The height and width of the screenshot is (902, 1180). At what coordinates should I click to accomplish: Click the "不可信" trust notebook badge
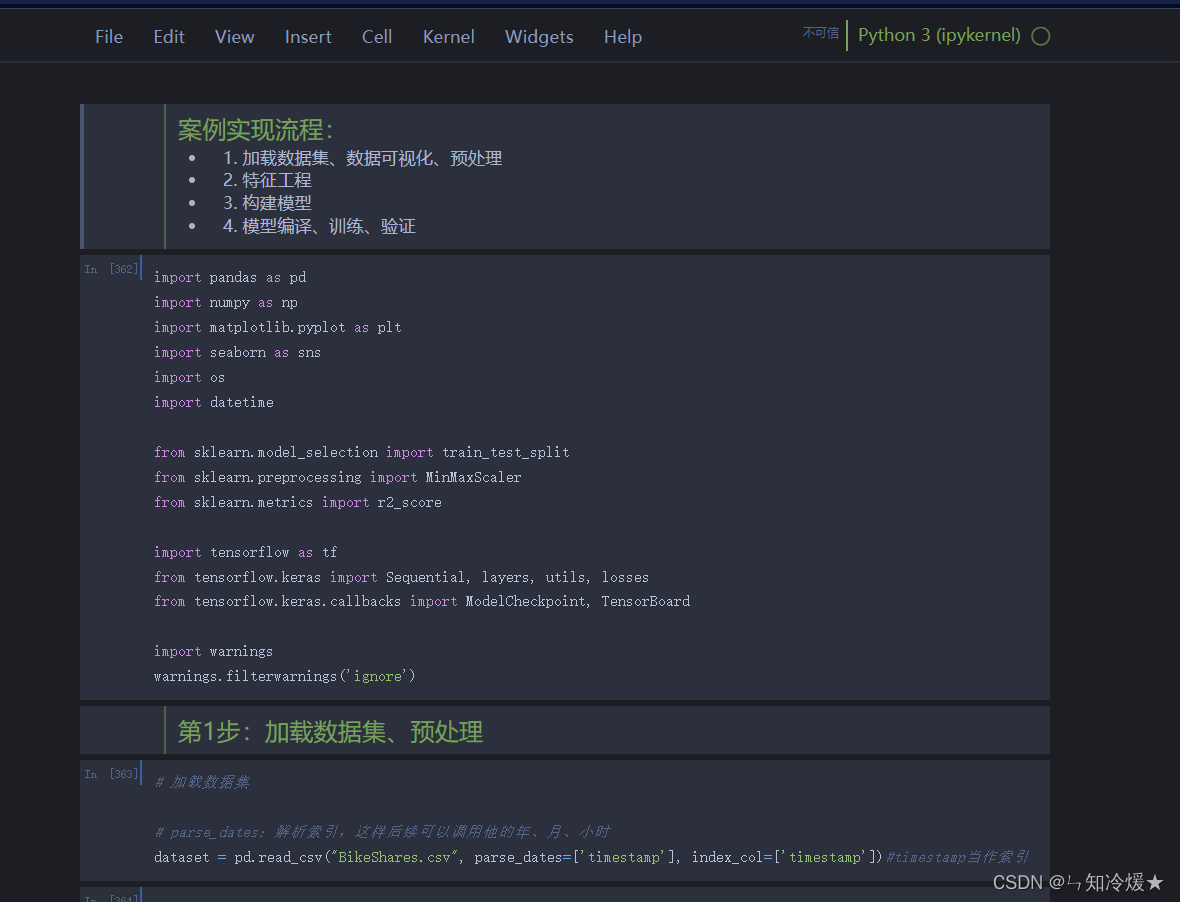tap(820, 33)
